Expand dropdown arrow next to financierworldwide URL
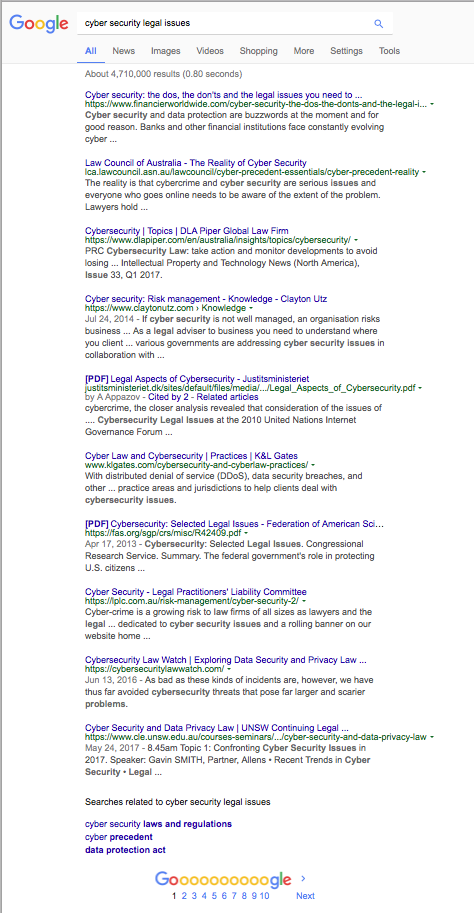474x913 pixels. click(431, 105)
